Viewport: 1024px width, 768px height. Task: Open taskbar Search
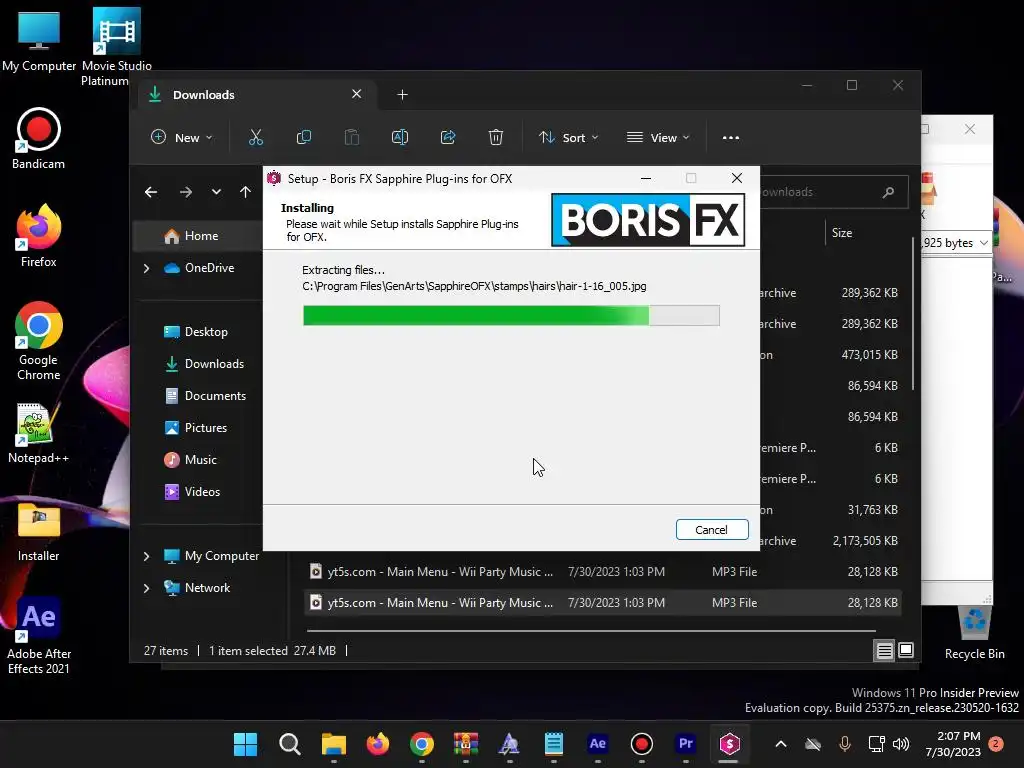tap(289, 744)
